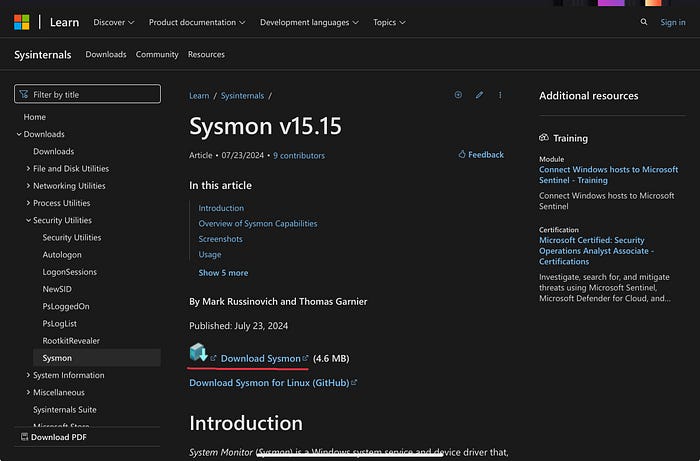Expand System Information node
The width and height of the screenshot is (700, 461).
[28, 375]
